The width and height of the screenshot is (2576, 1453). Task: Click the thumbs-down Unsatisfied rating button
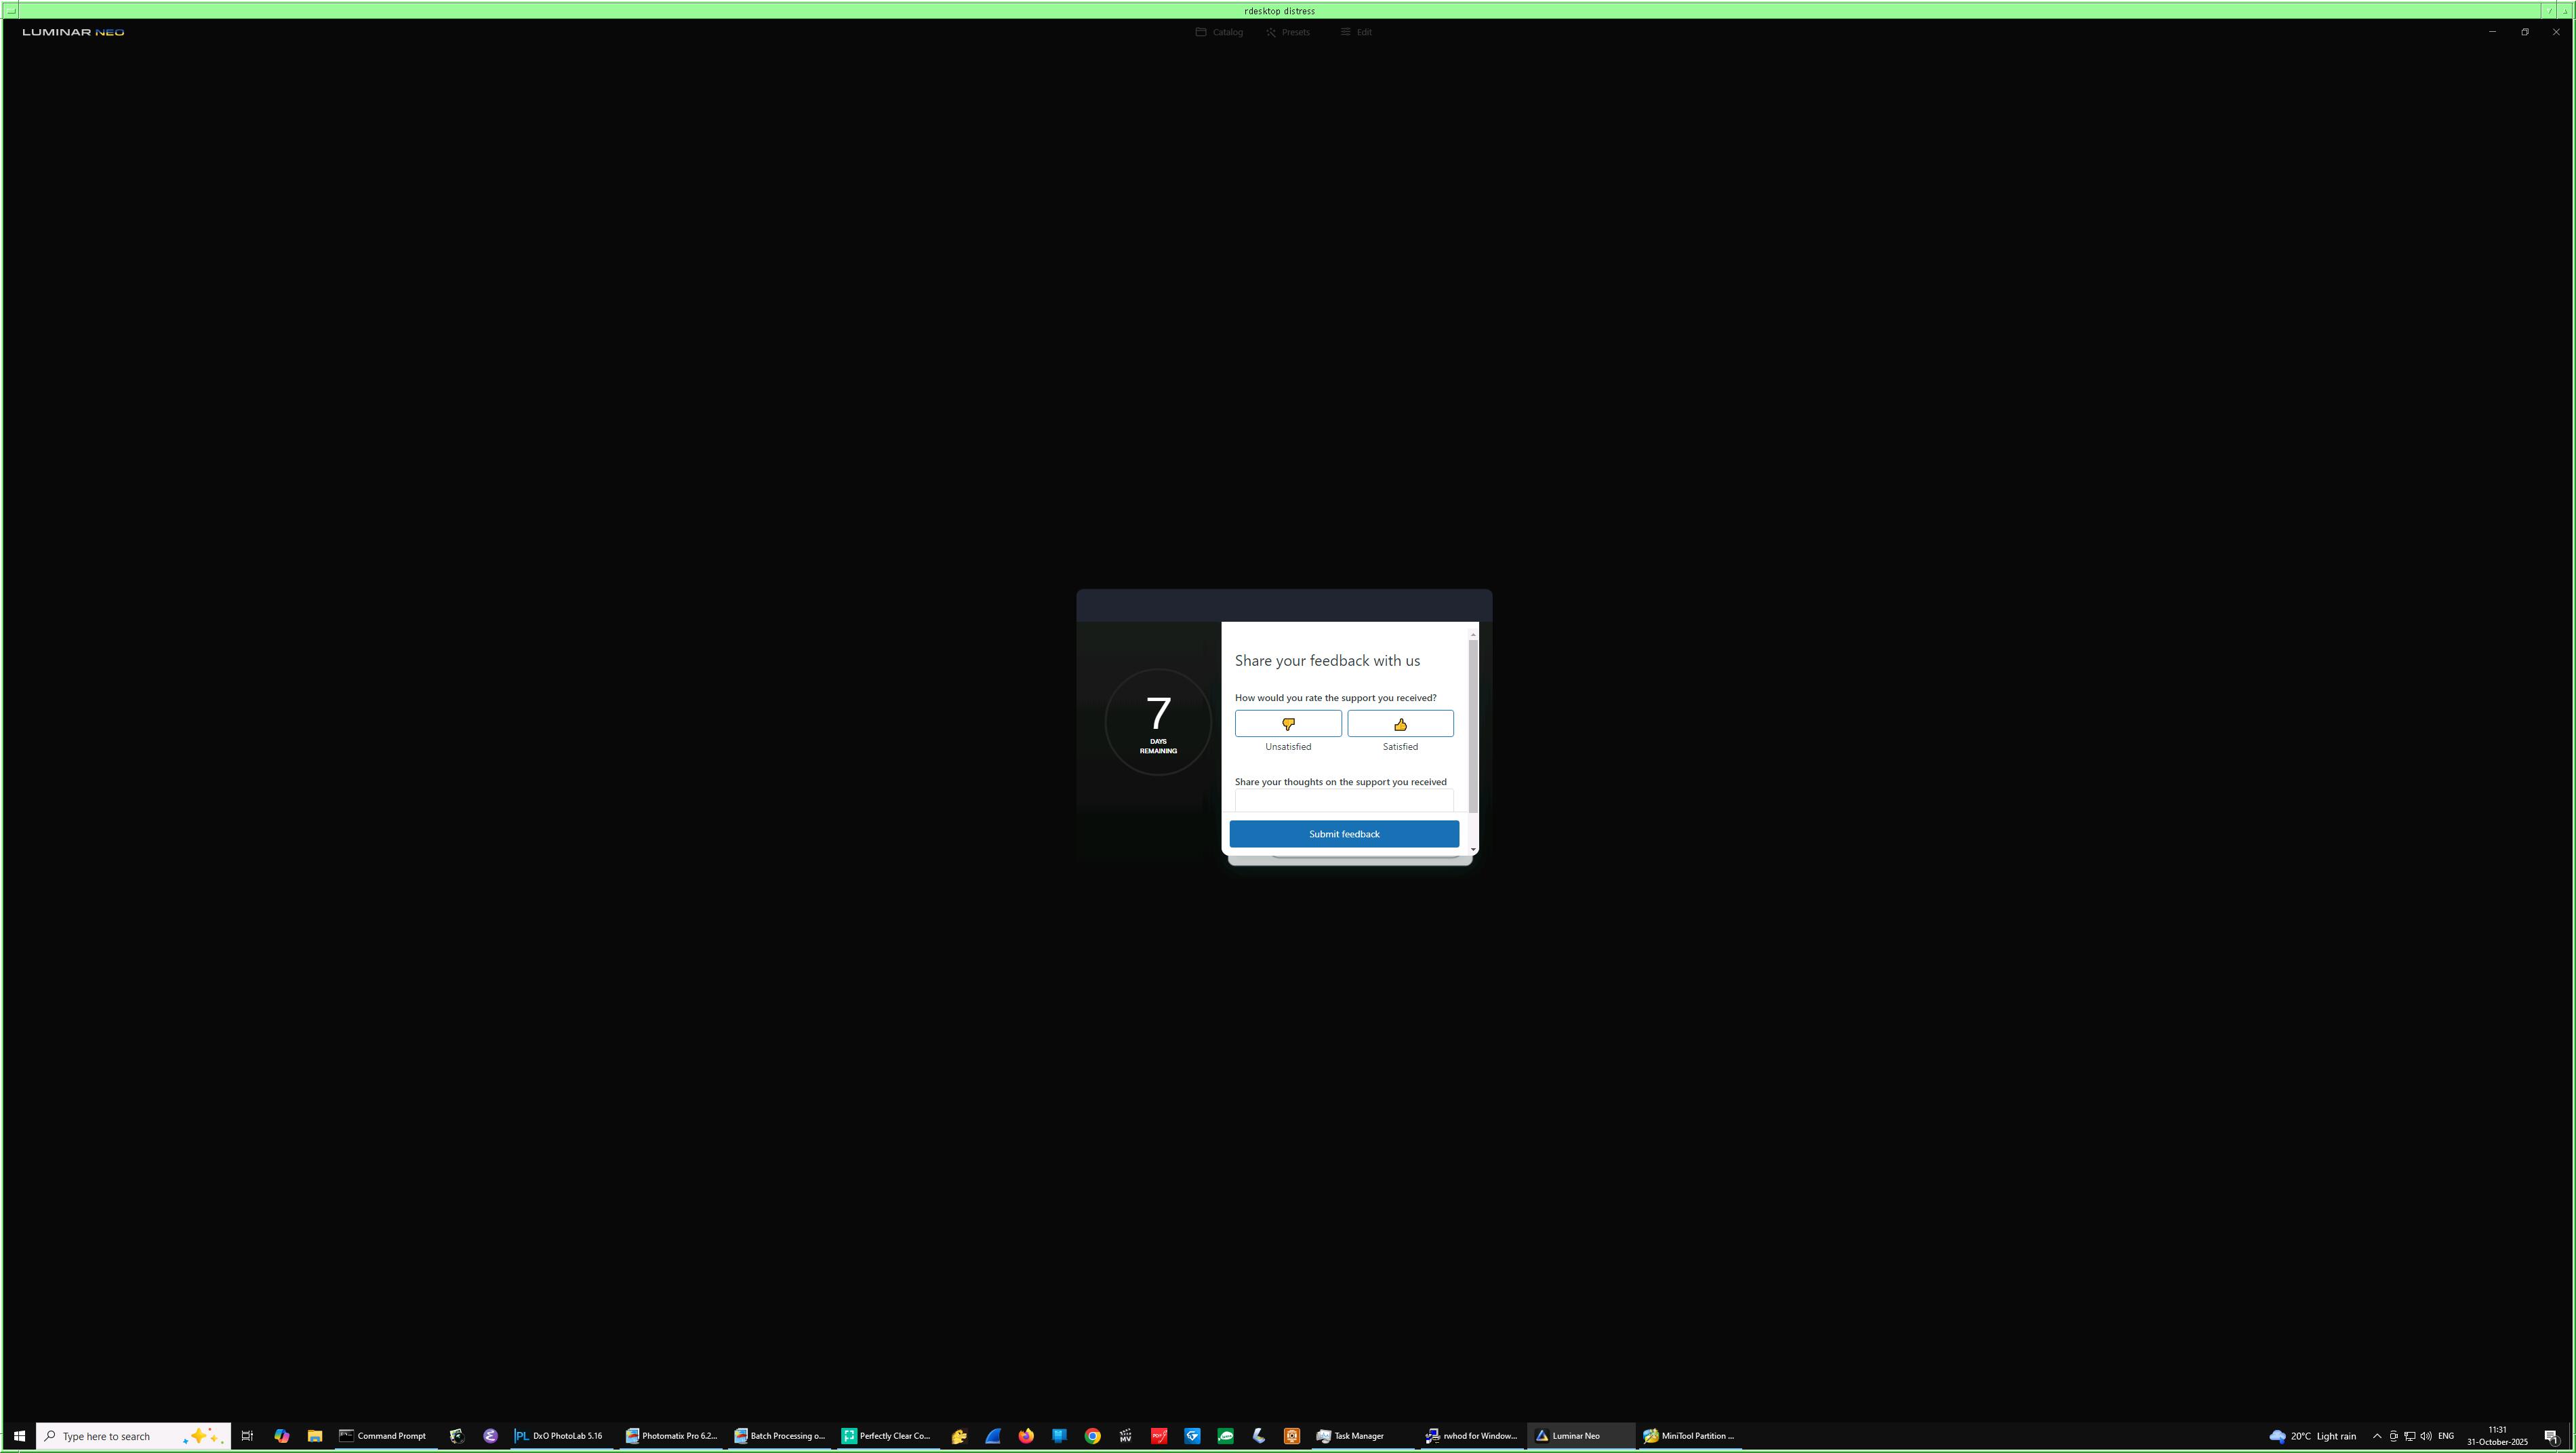[1288, 723]
